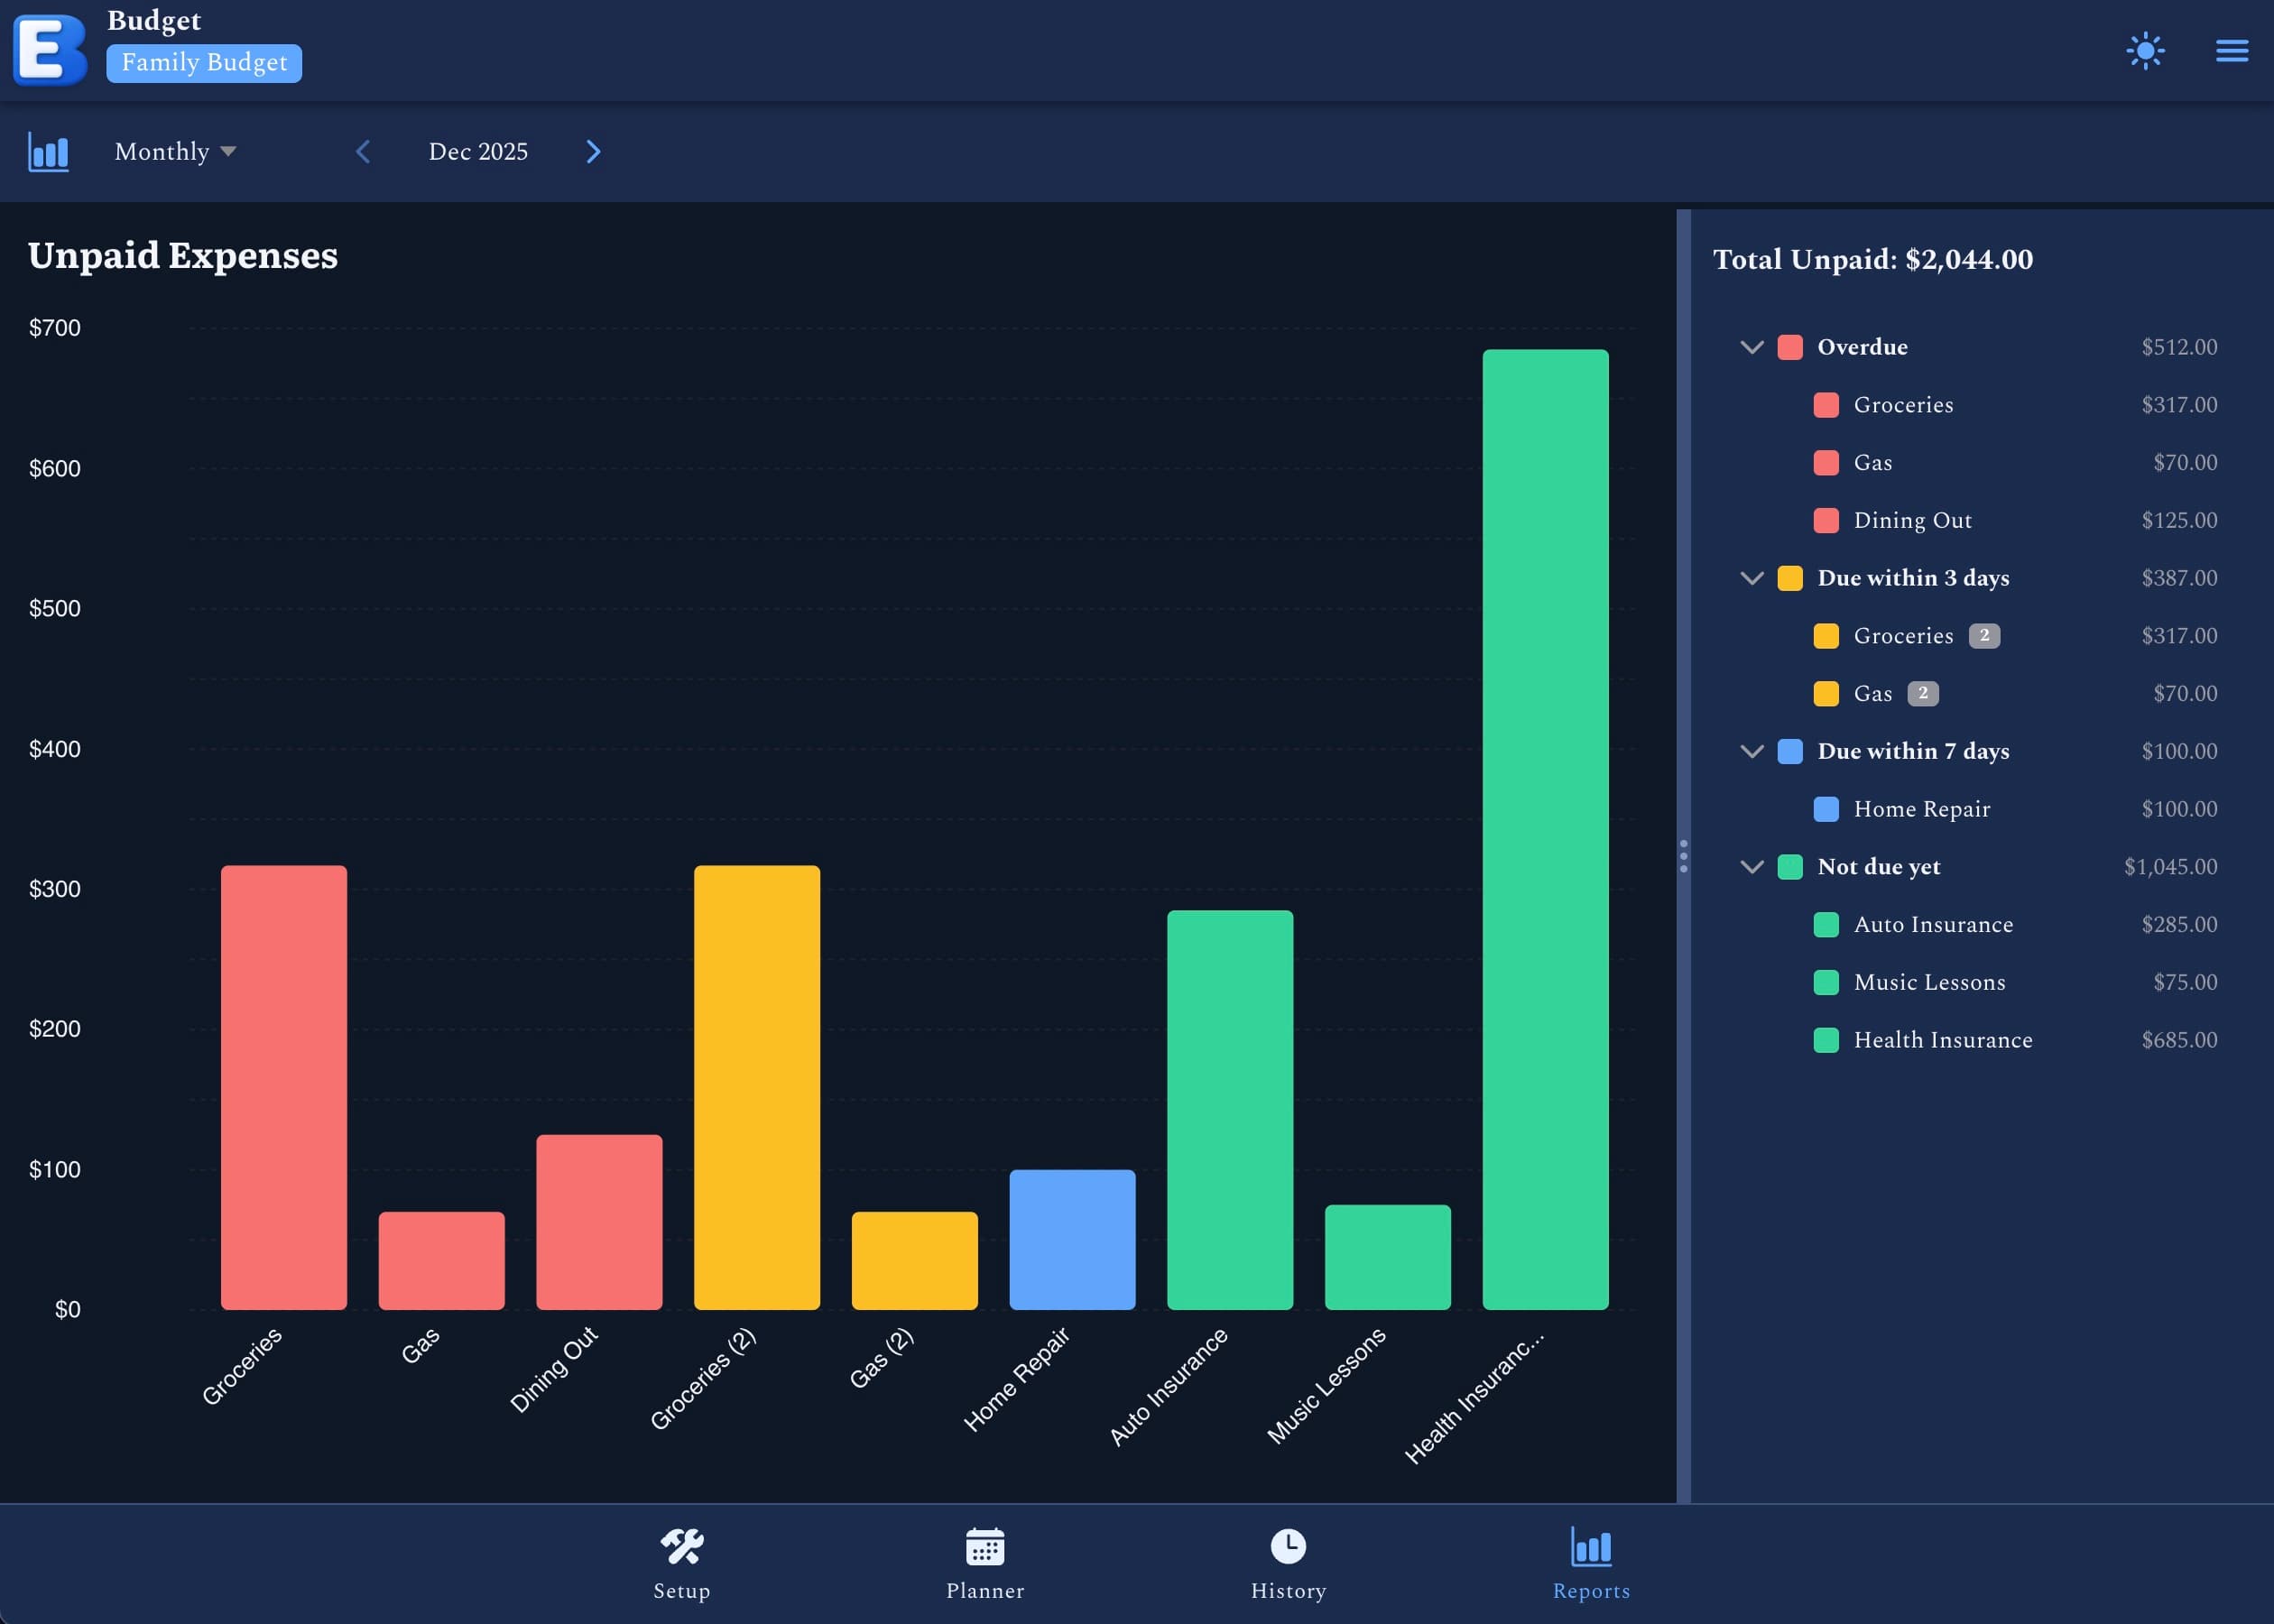Viewport: 2274px width, 1624px height.
Task: Collapse the Not due yet group
Action: 1753,867
